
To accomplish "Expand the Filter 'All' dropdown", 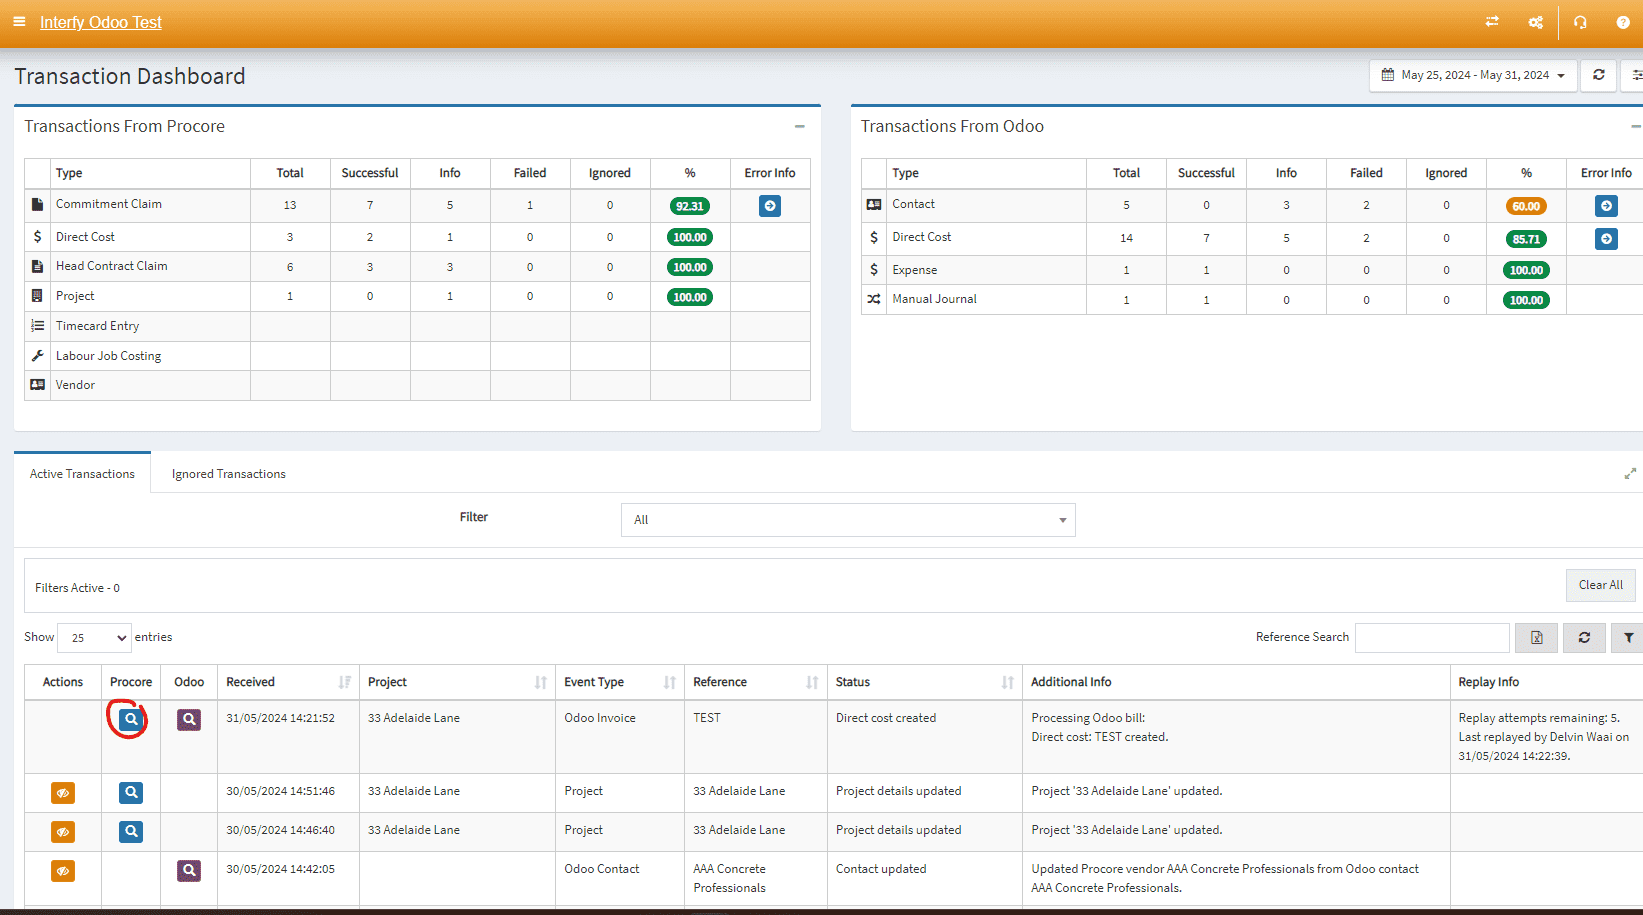I will [x=847, y=520].
